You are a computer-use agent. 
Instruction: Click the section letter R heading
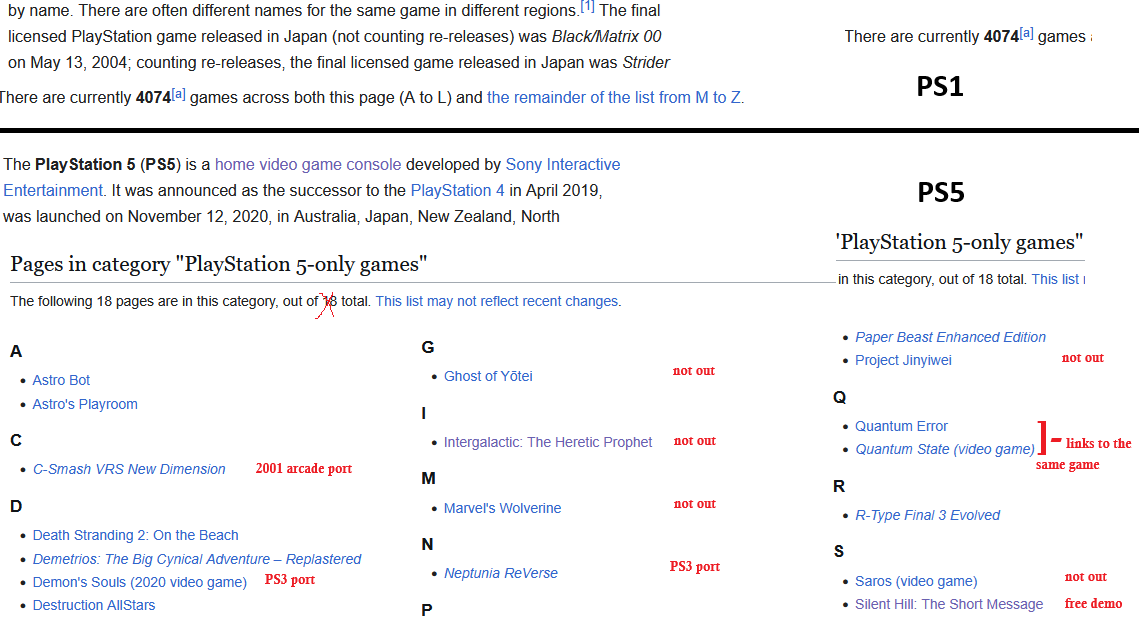(x=839, y=486)
